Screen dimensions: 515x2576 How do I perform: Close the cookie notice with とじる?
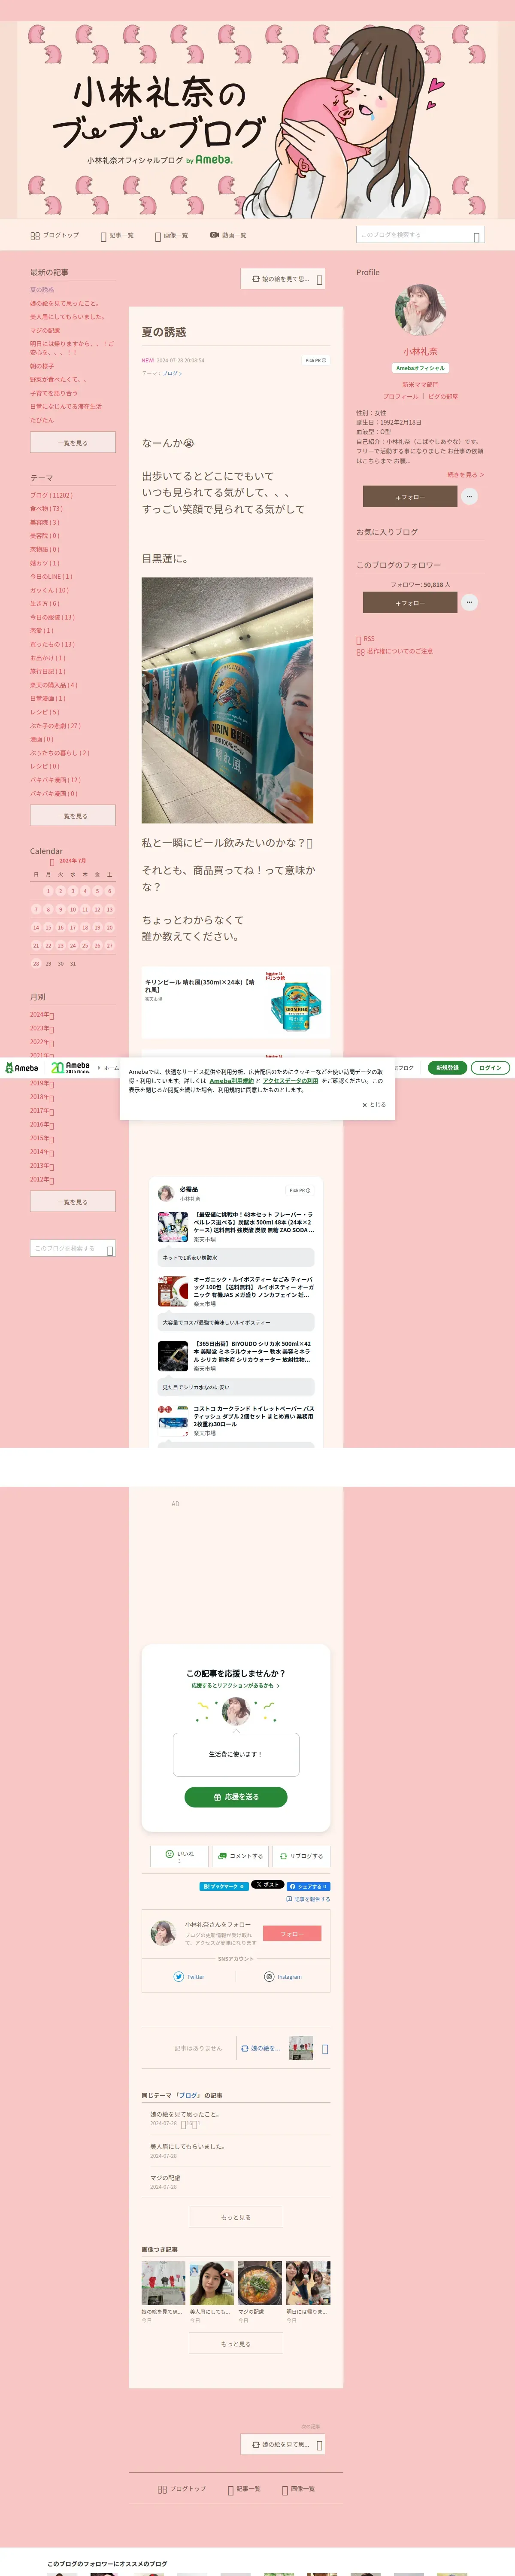(374, 1105)
